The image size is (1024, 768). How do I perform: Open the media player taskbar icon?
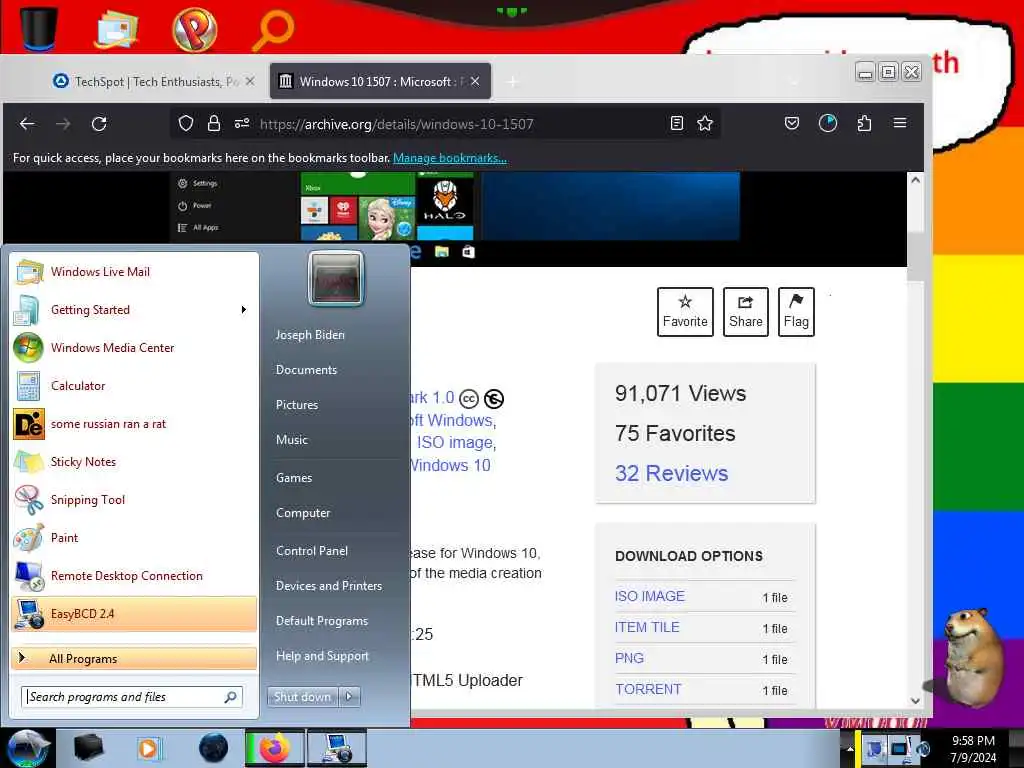point(149,748)
